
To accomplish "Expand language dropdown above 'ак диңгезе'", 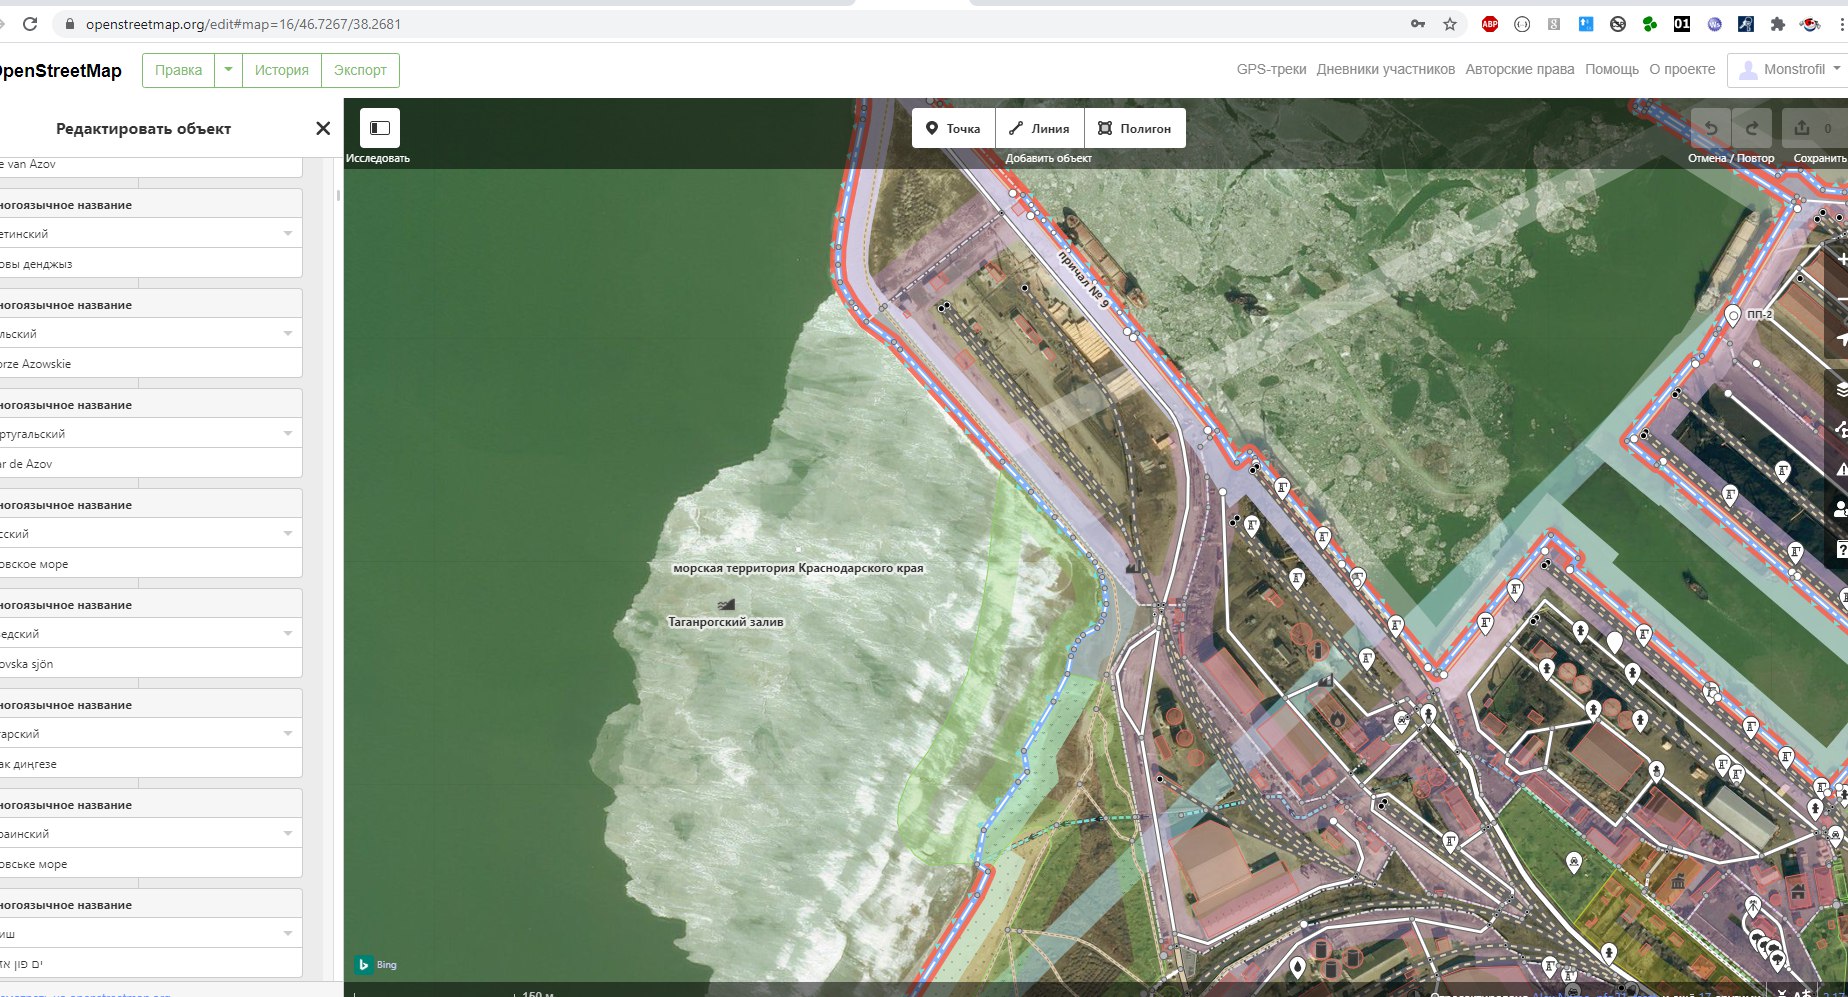I will click(x=288, y=733).
